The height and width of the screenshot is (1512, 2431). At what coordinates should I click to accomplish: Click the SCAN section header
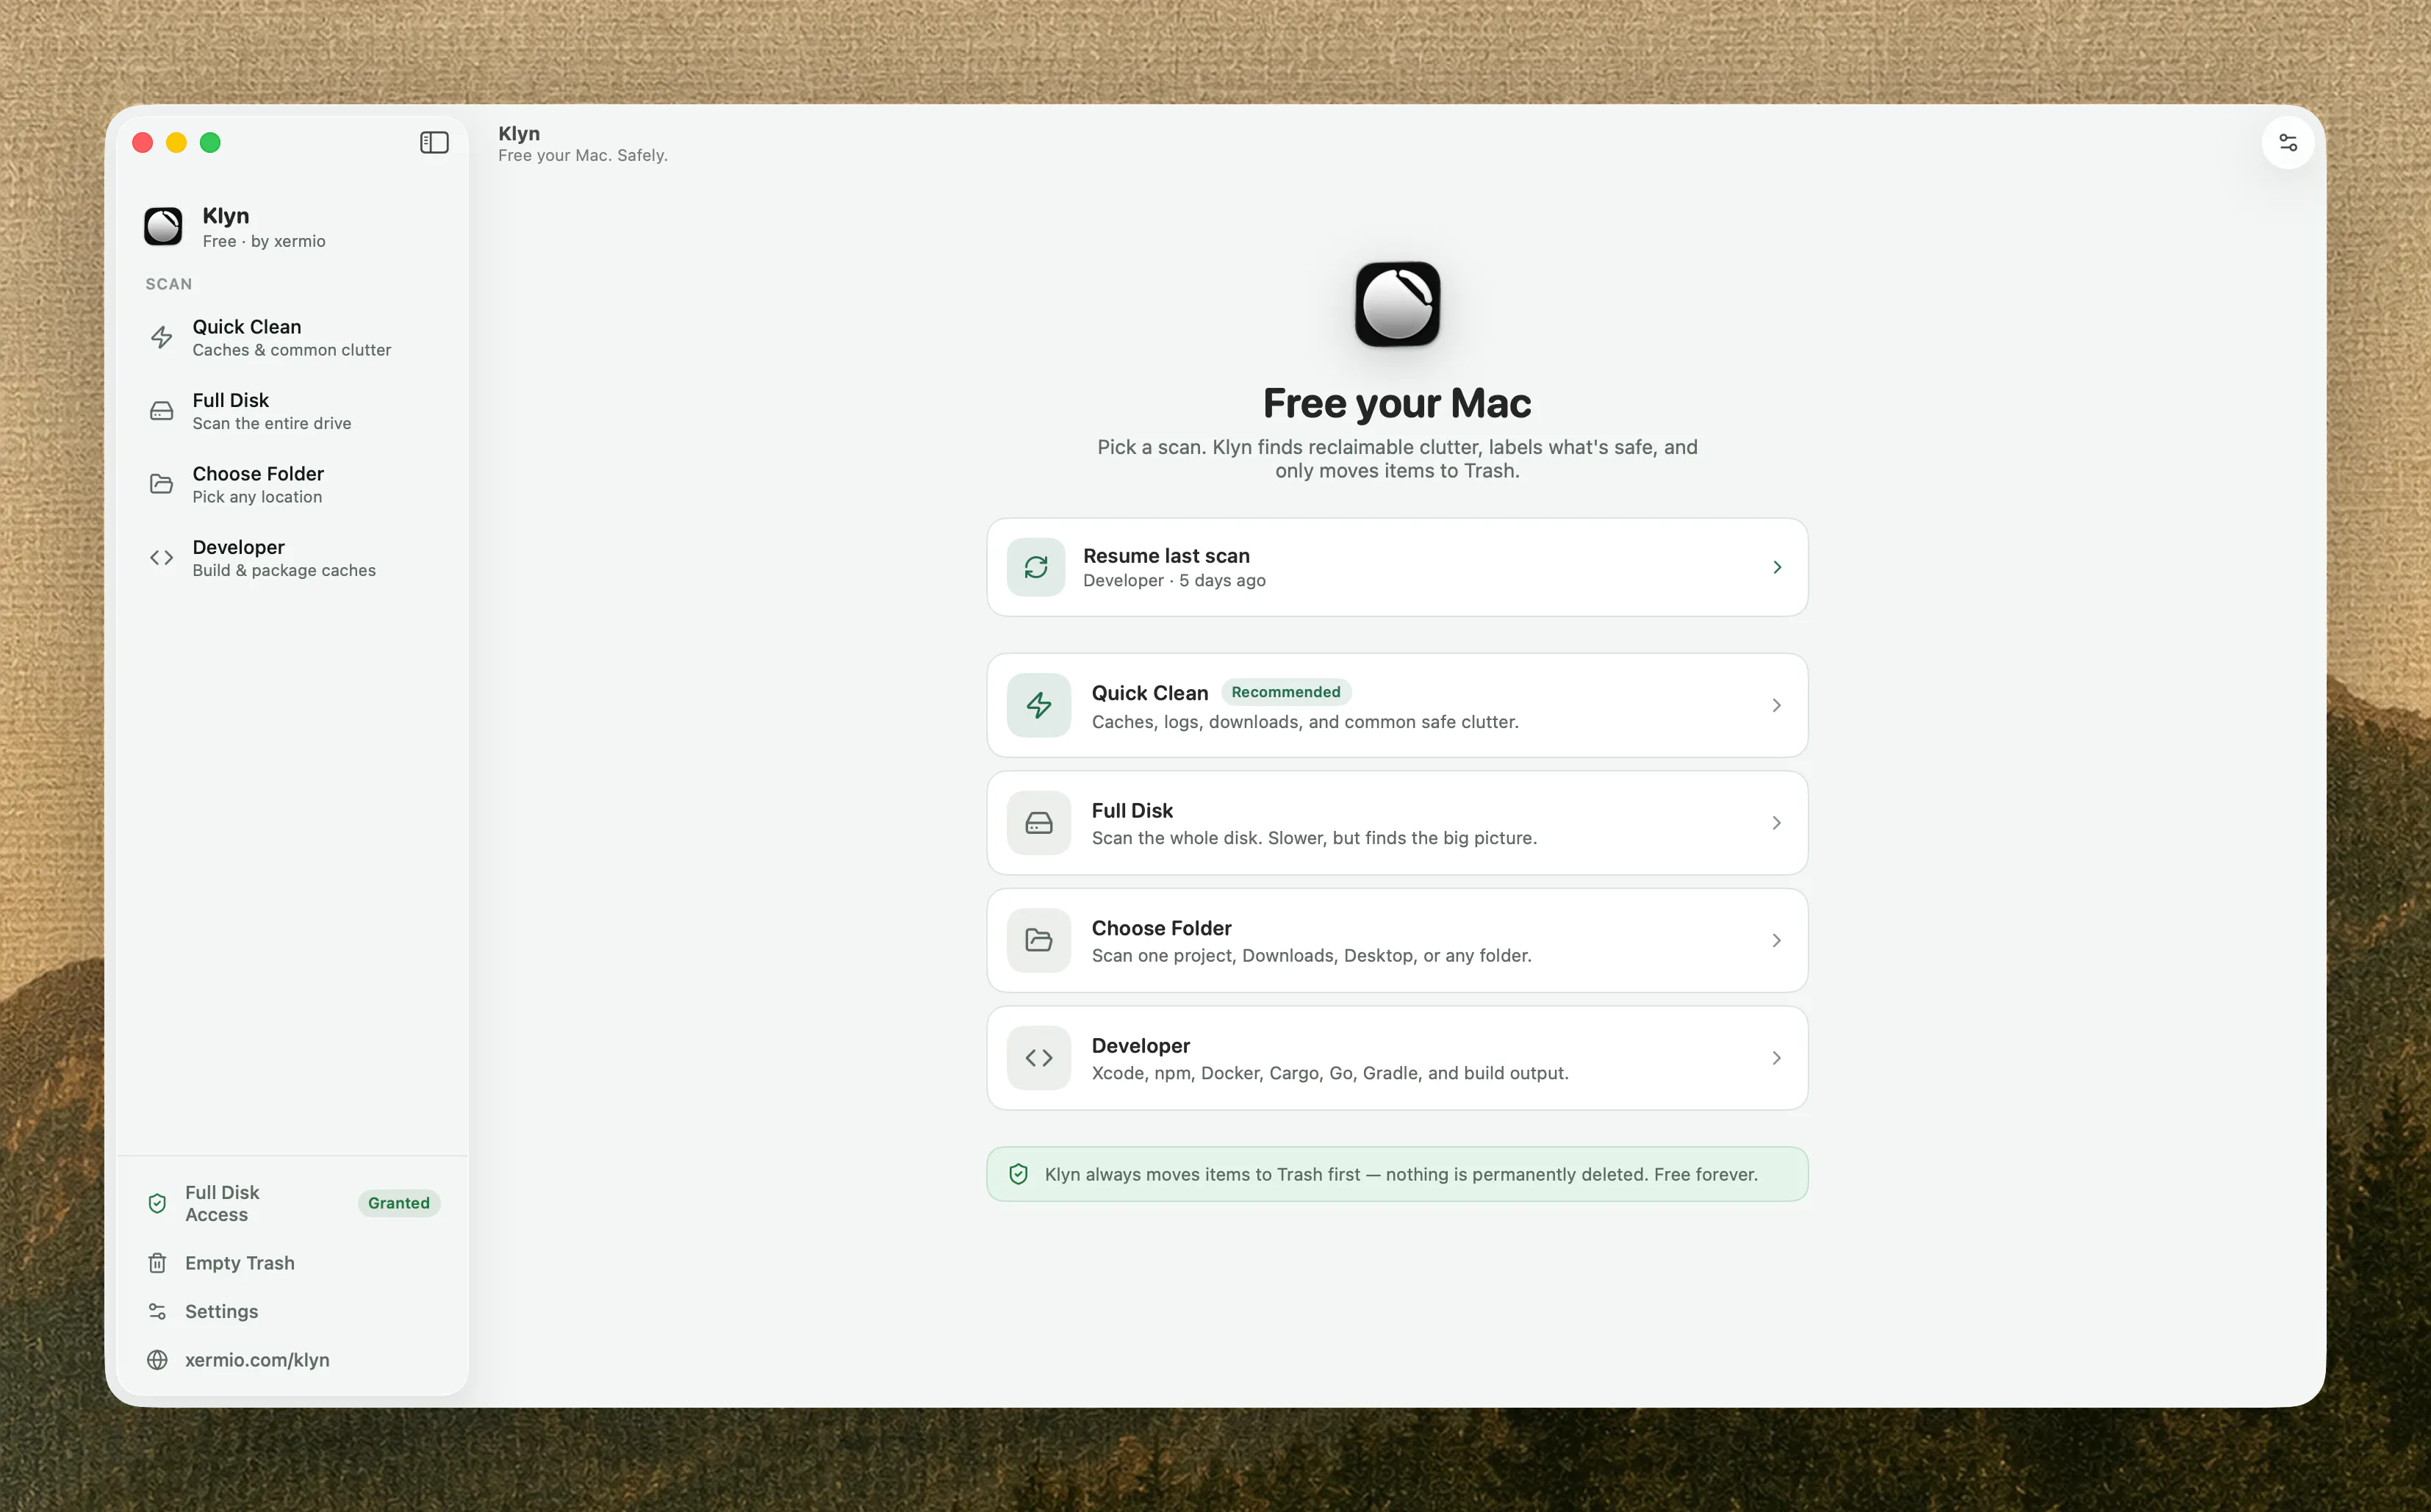(x=169, y=284)
